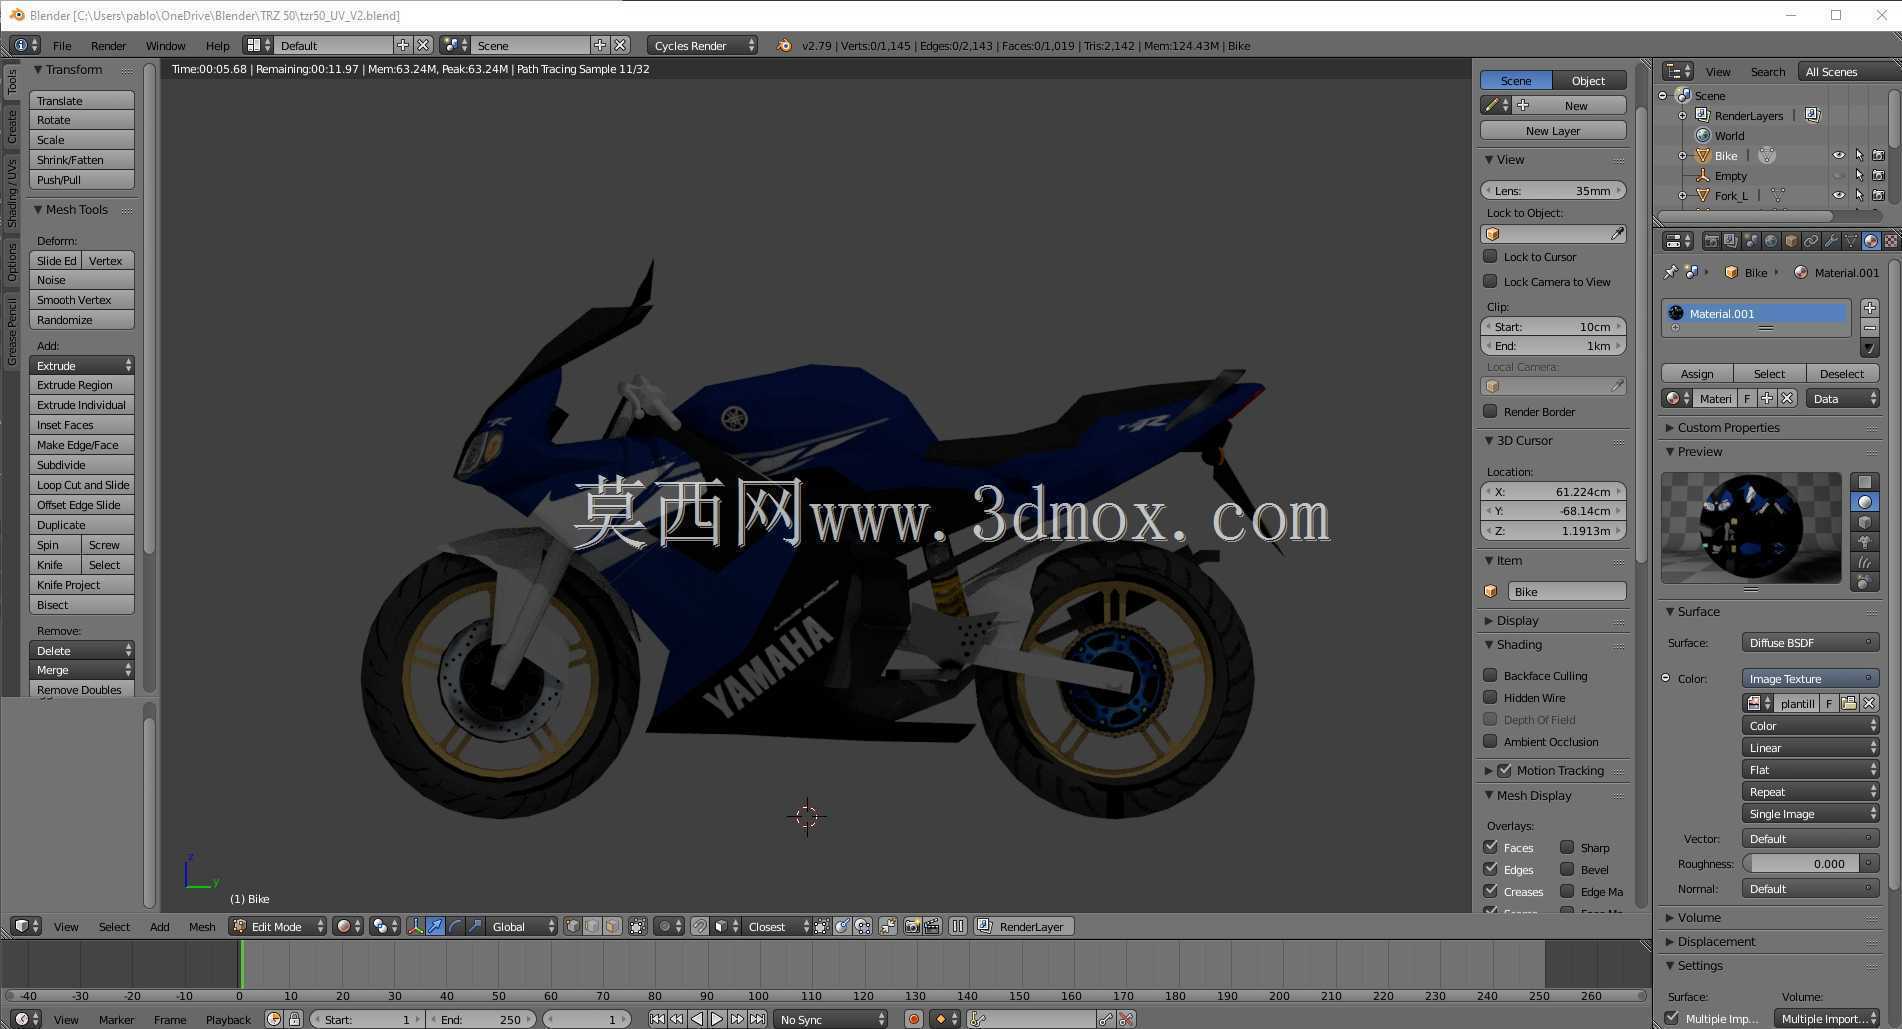This screenshot has height=1029, width=1902.
Task: Open the Diffuse BSDF surface dropdown
Action: (x=1810, y=642)
